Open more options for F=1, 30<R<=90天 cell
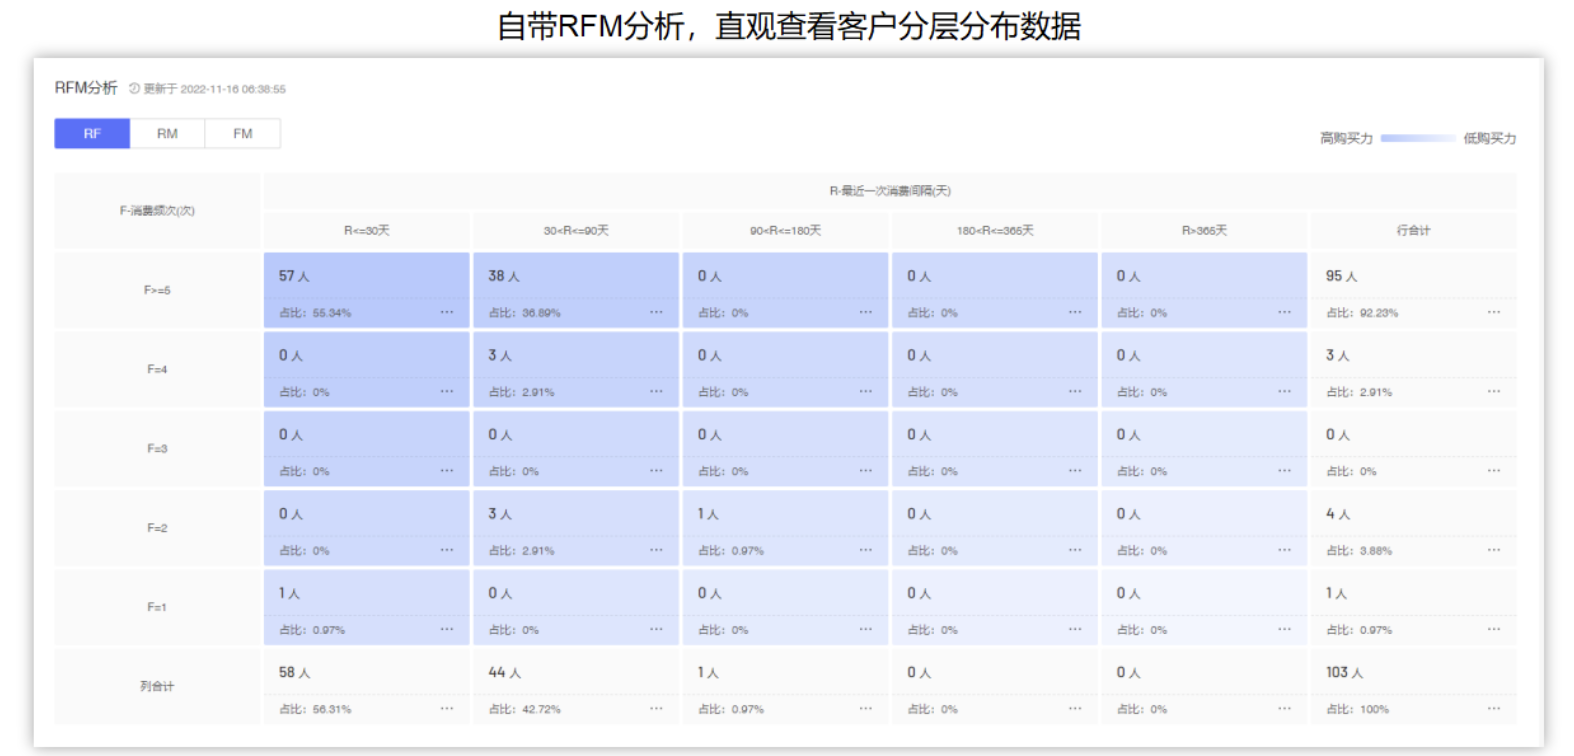Screen dimensions: 1574x756 tap(656, 629)
